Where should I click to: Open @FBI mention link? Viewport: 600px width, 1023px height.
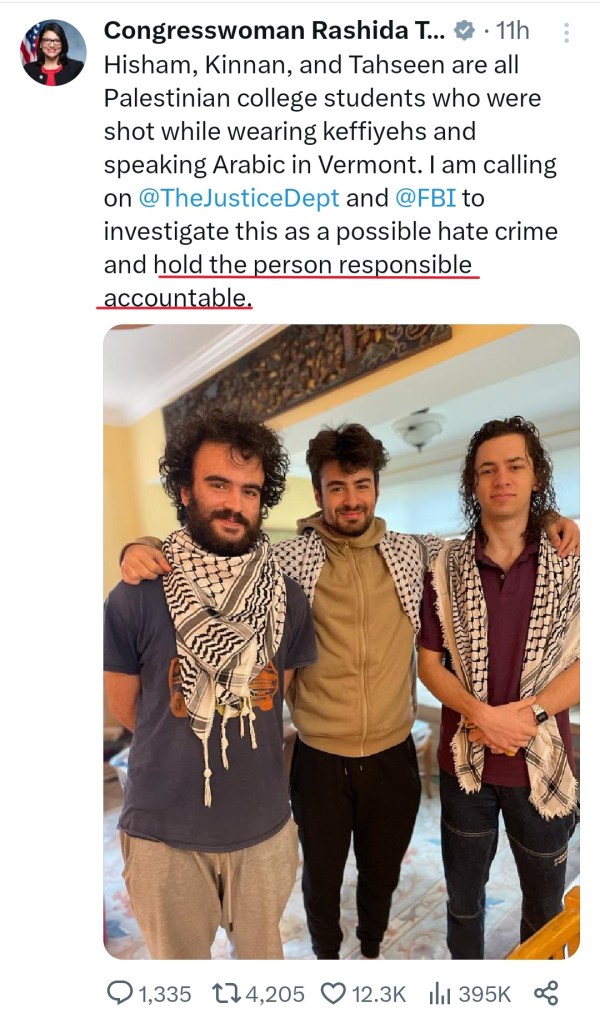point(425,198)
